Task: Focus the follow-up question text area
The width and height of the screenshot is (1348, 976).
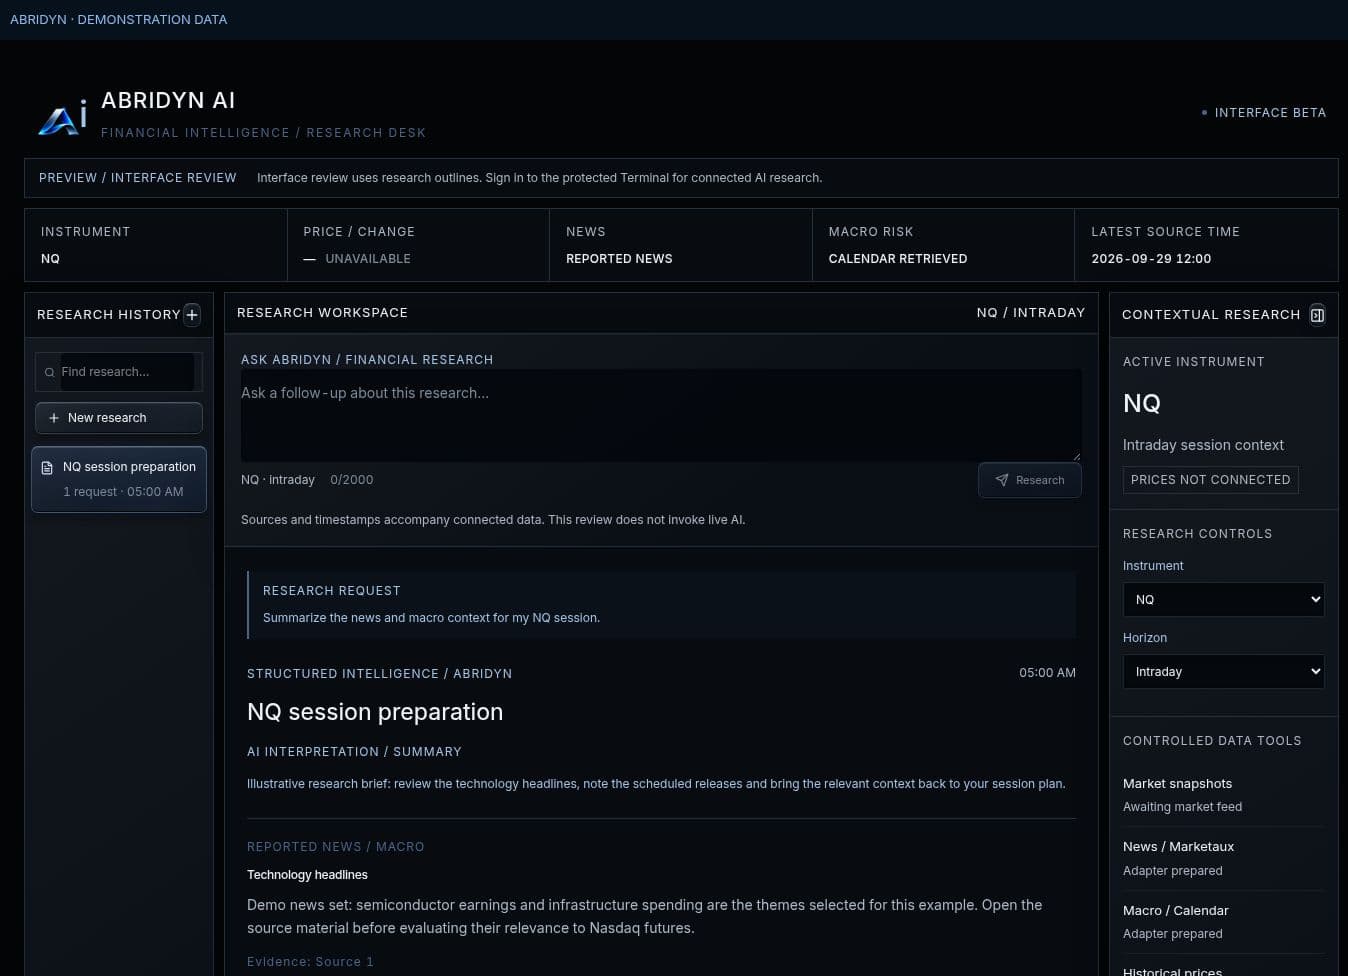Action: click(x=661, y=416)
